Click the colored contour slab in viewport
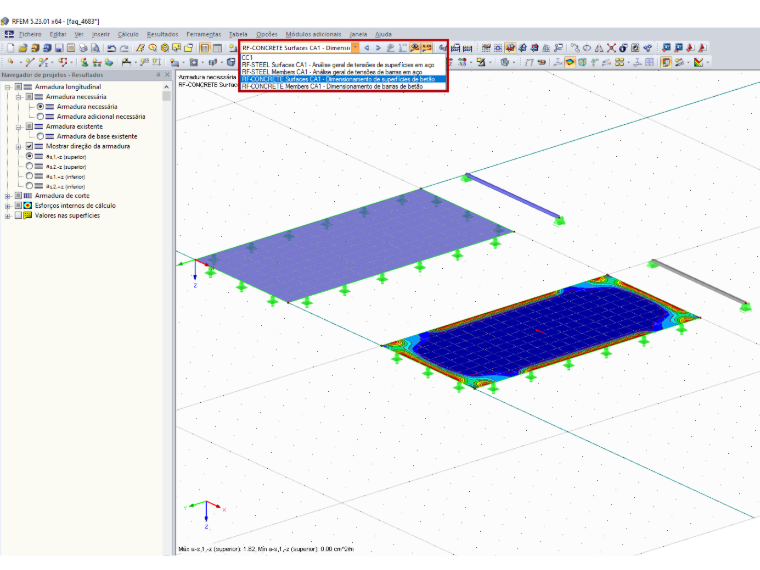This screenshot has height=570, width=760. click(540, 332)
